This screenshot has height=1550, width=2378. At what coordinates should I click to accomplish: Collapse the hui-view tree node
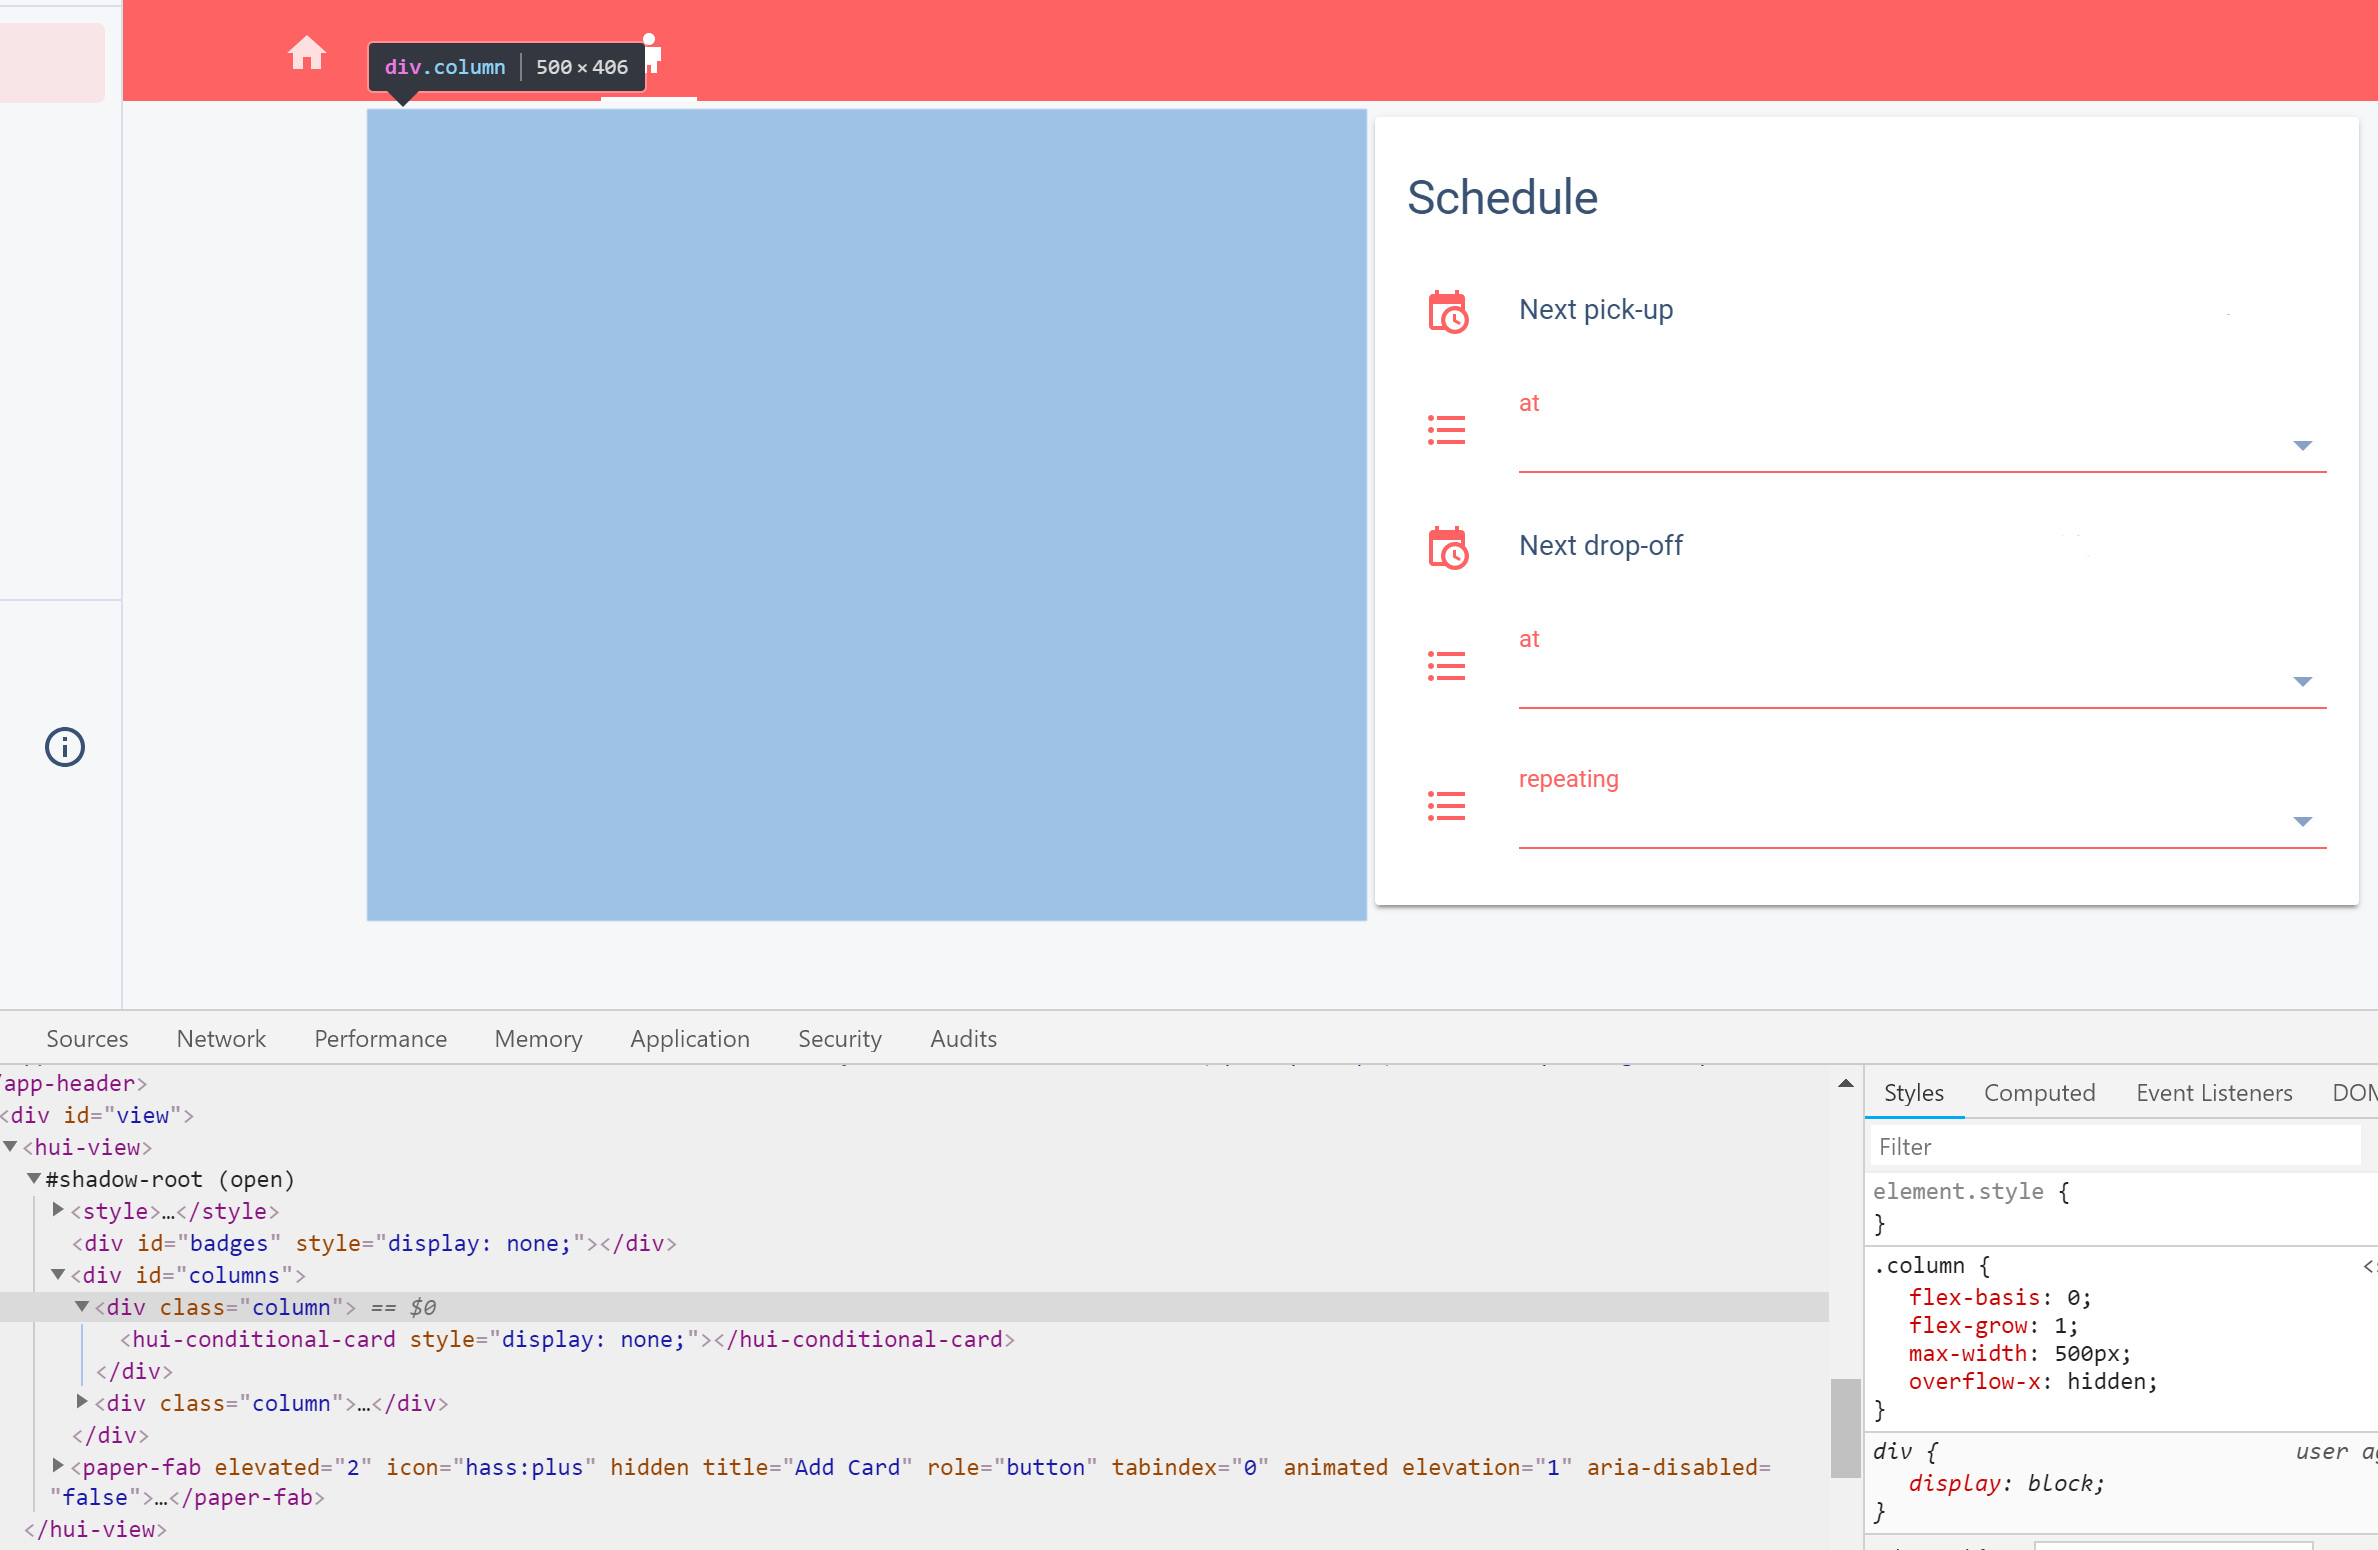[10, 1146]
